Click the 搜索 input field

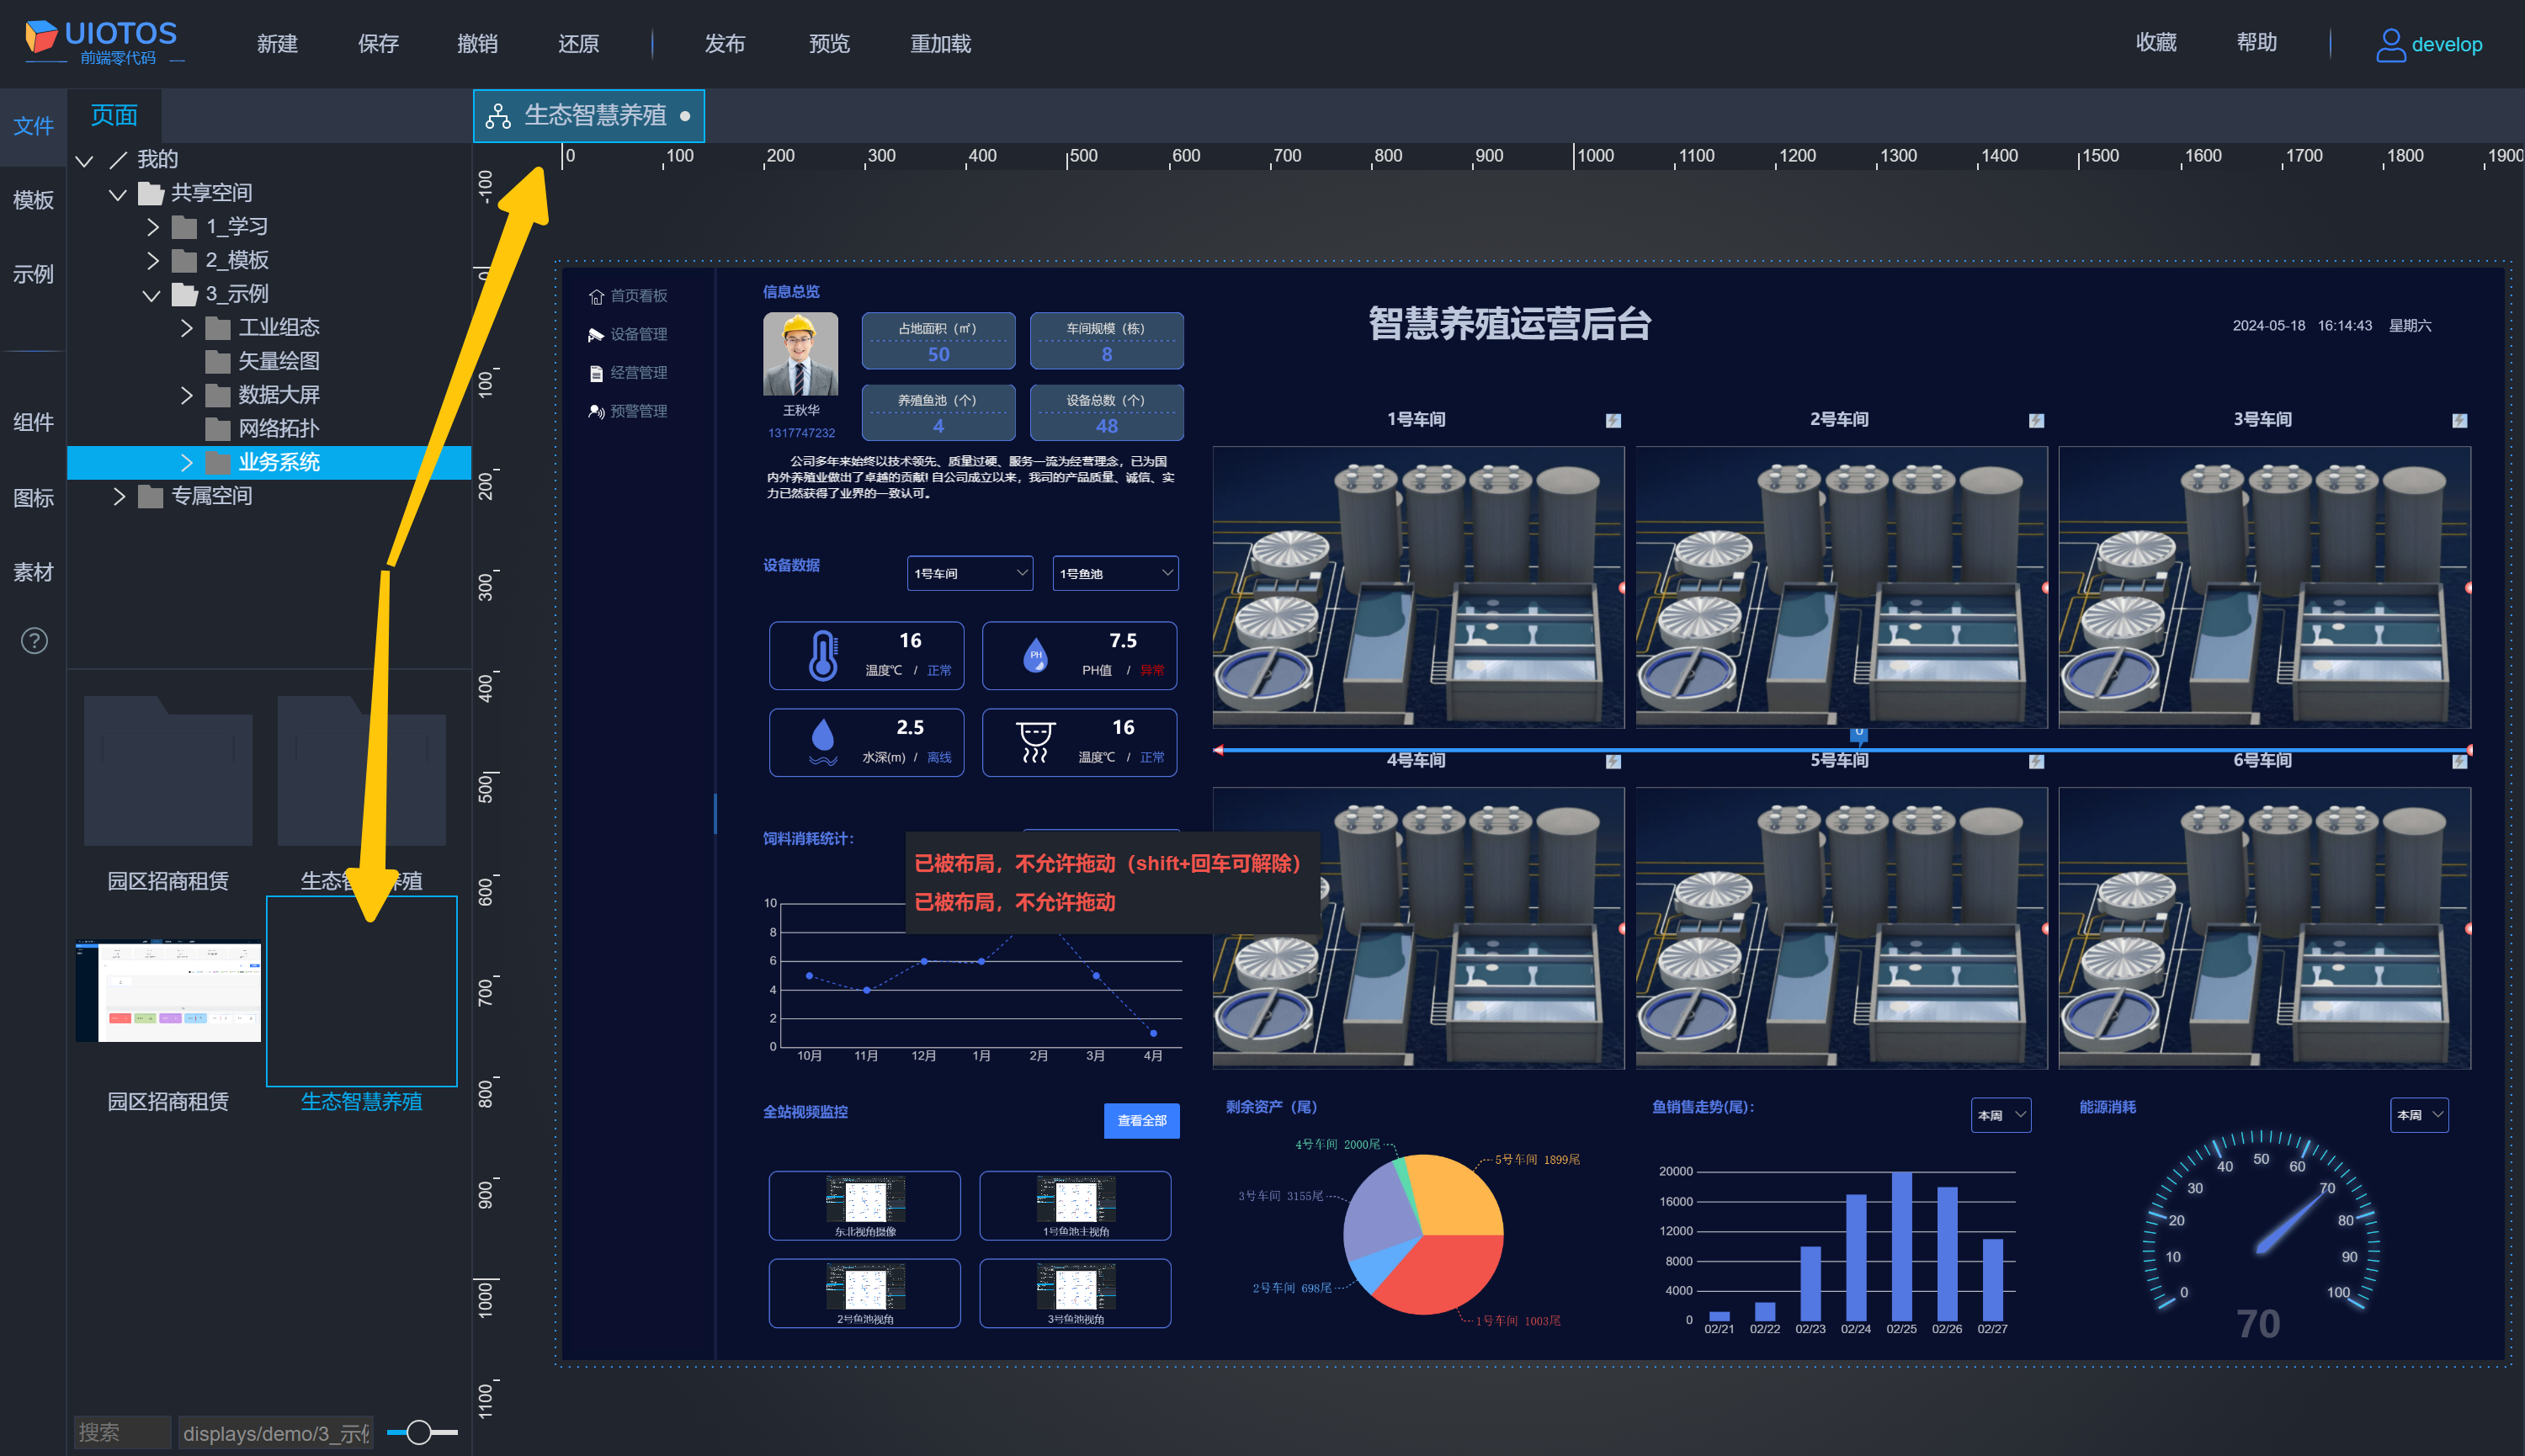click(x=121, y=1432)
